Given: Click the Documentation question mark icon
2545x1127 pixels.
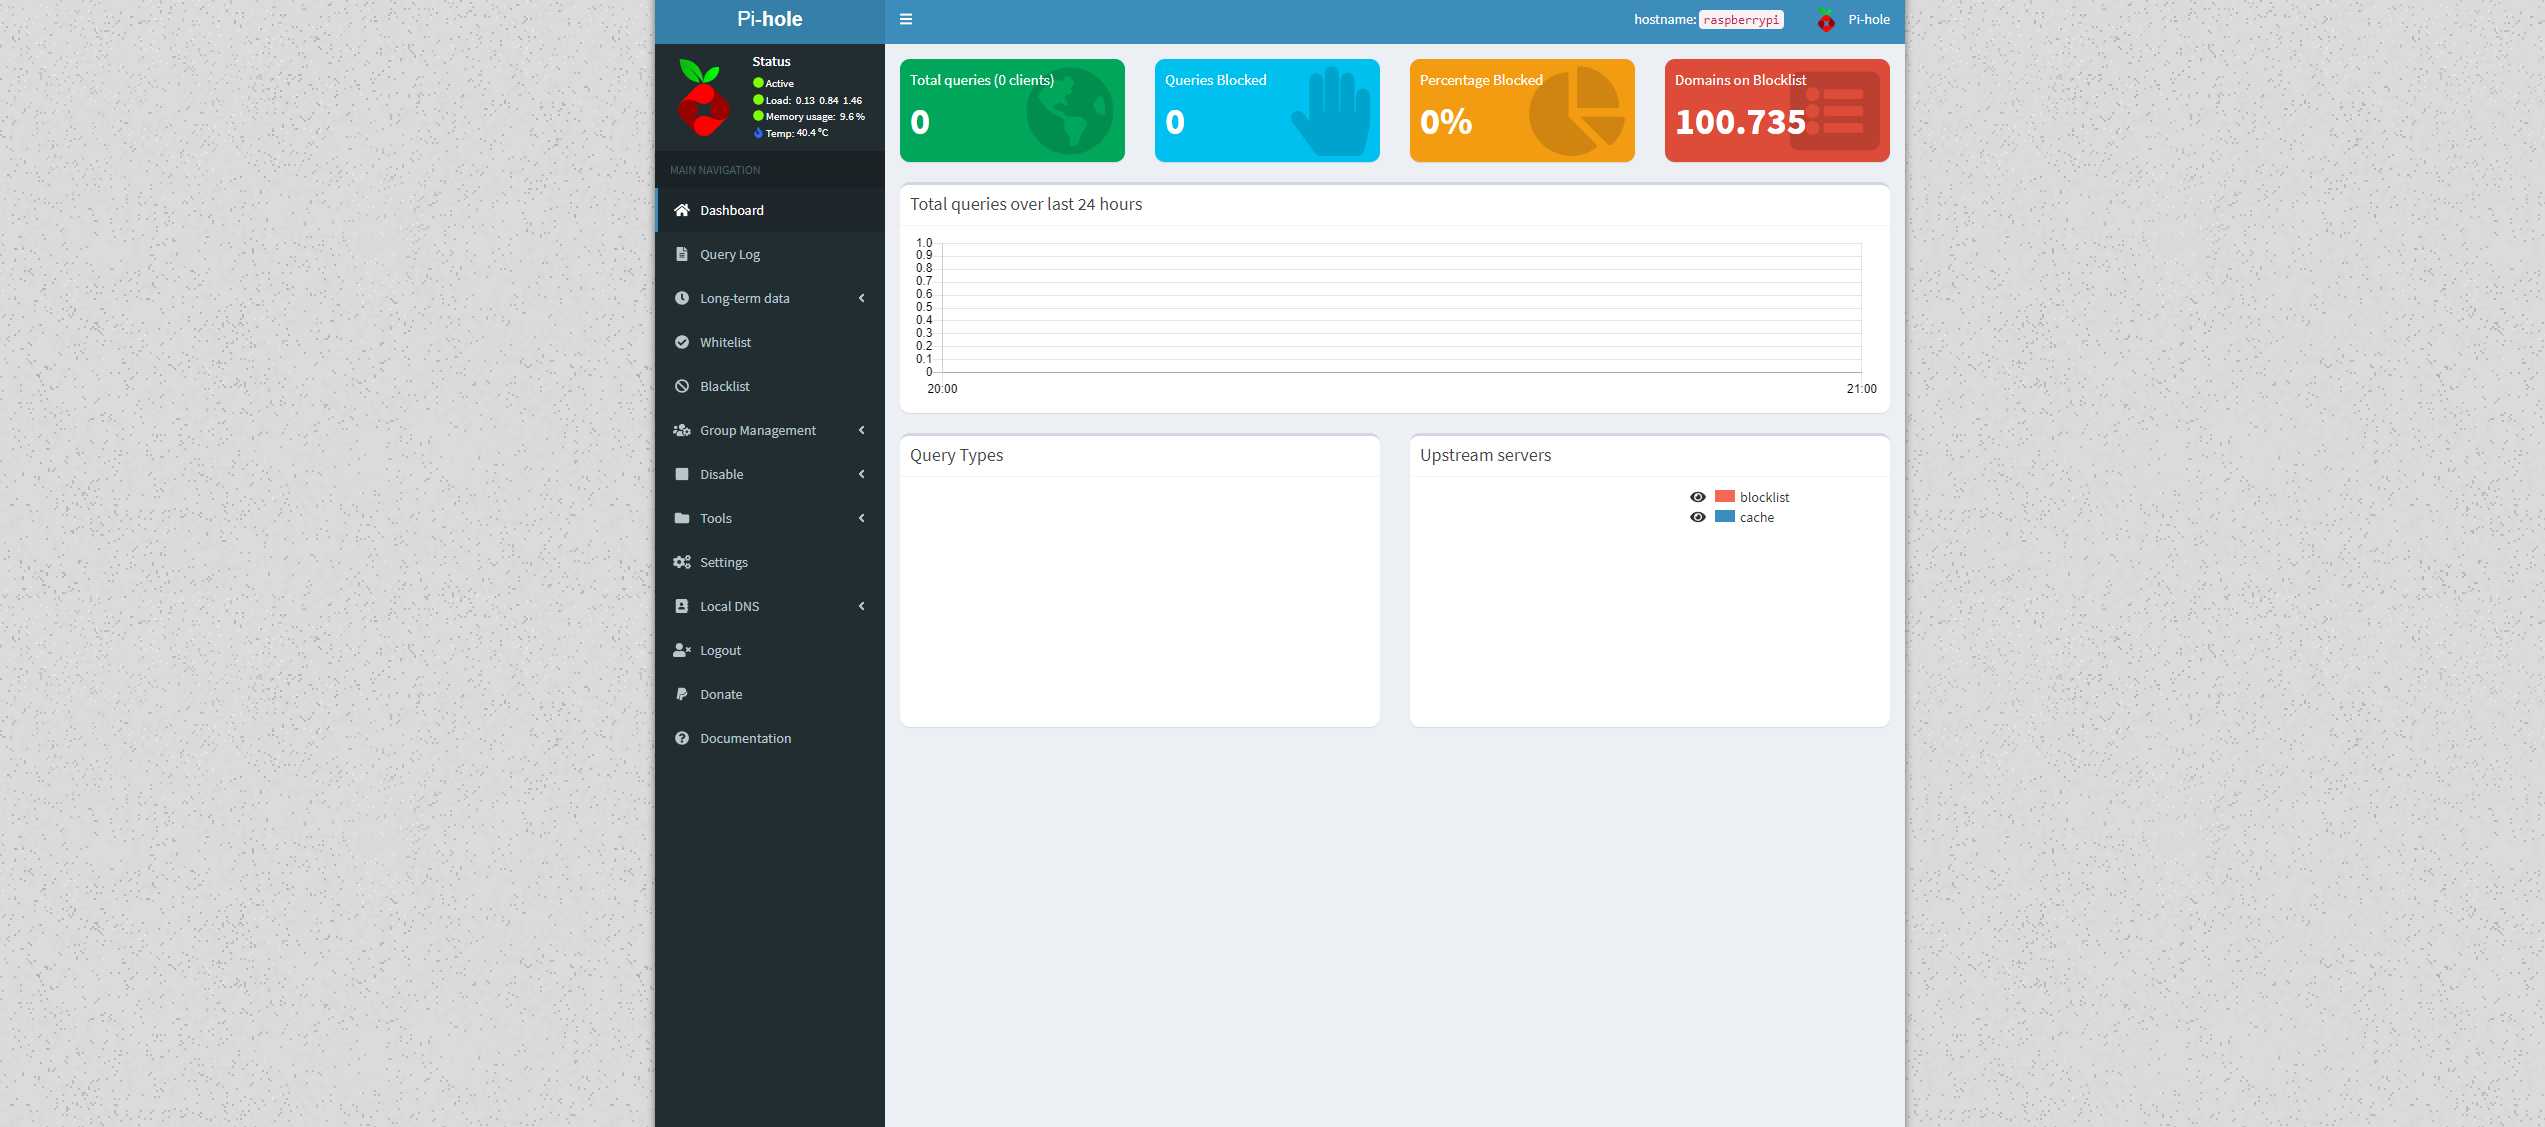Looking at the screenshot, I should pos(682,738).
